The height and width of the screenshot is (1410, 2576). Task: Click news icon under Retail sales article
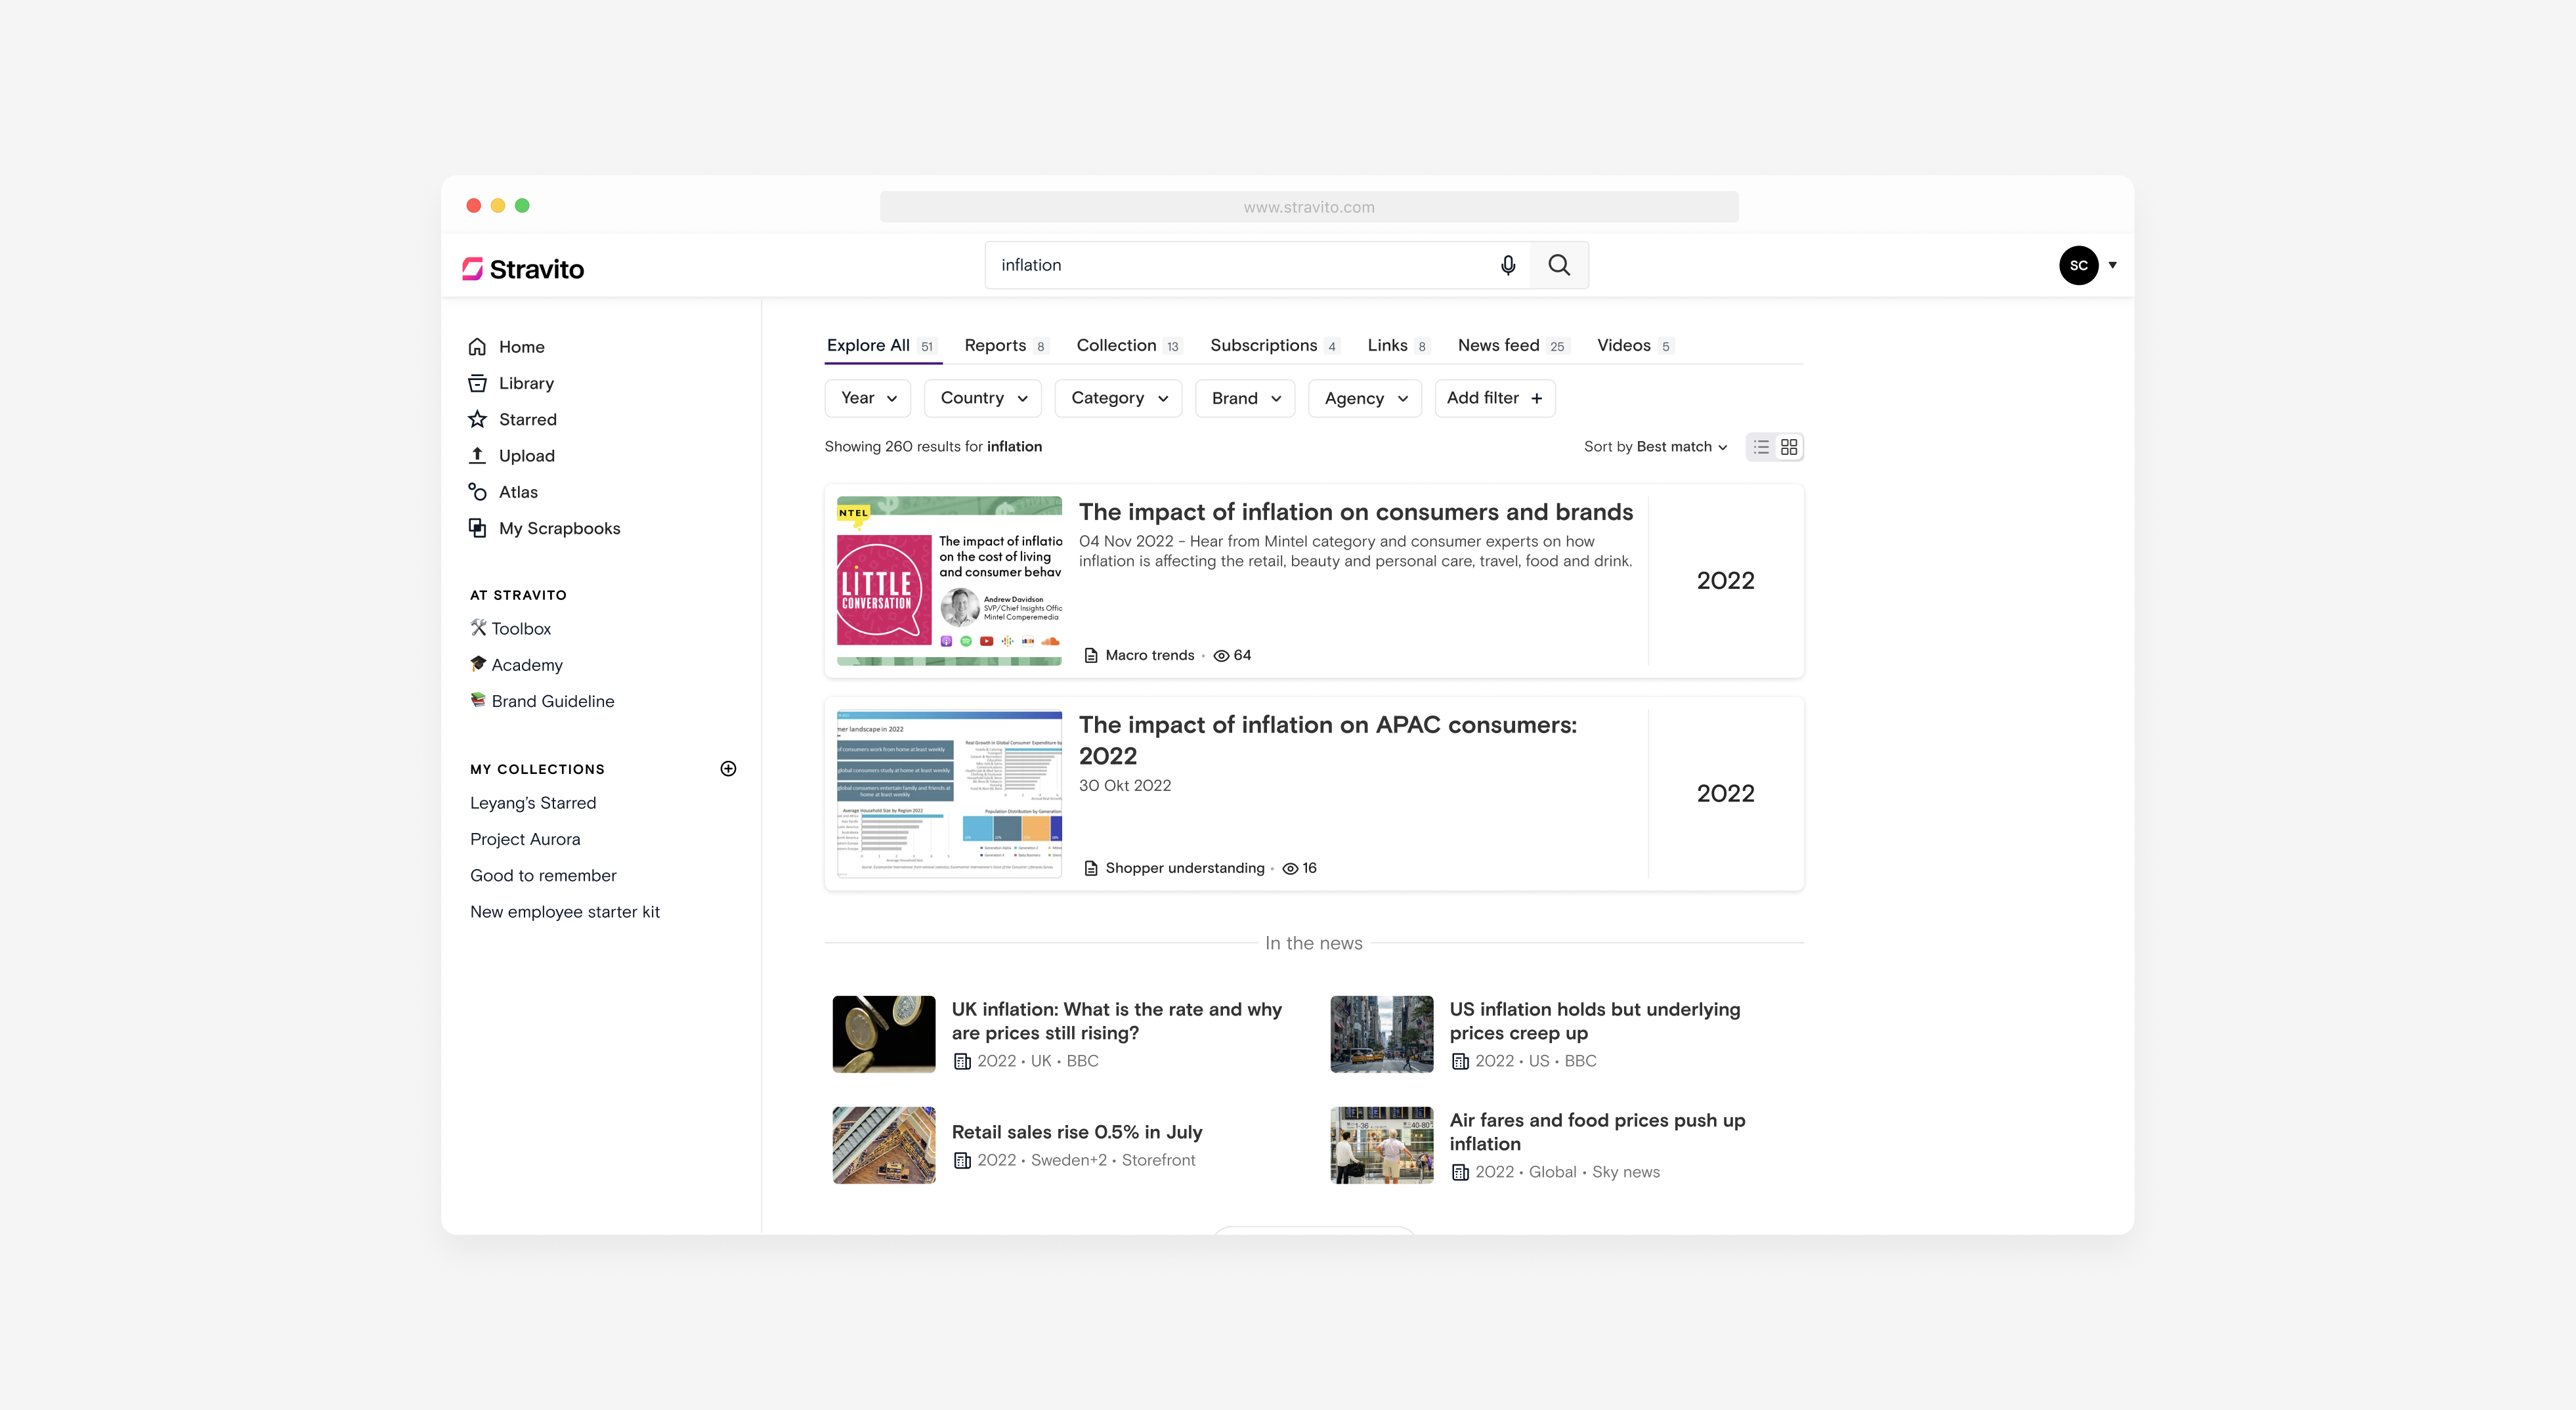(962, 1161)
